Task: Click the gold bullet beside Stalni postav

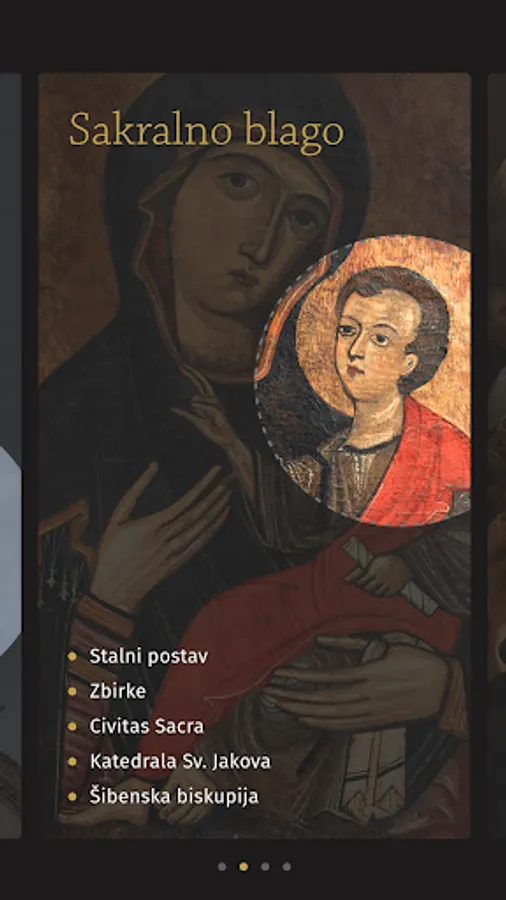Action: pos(72,657)
